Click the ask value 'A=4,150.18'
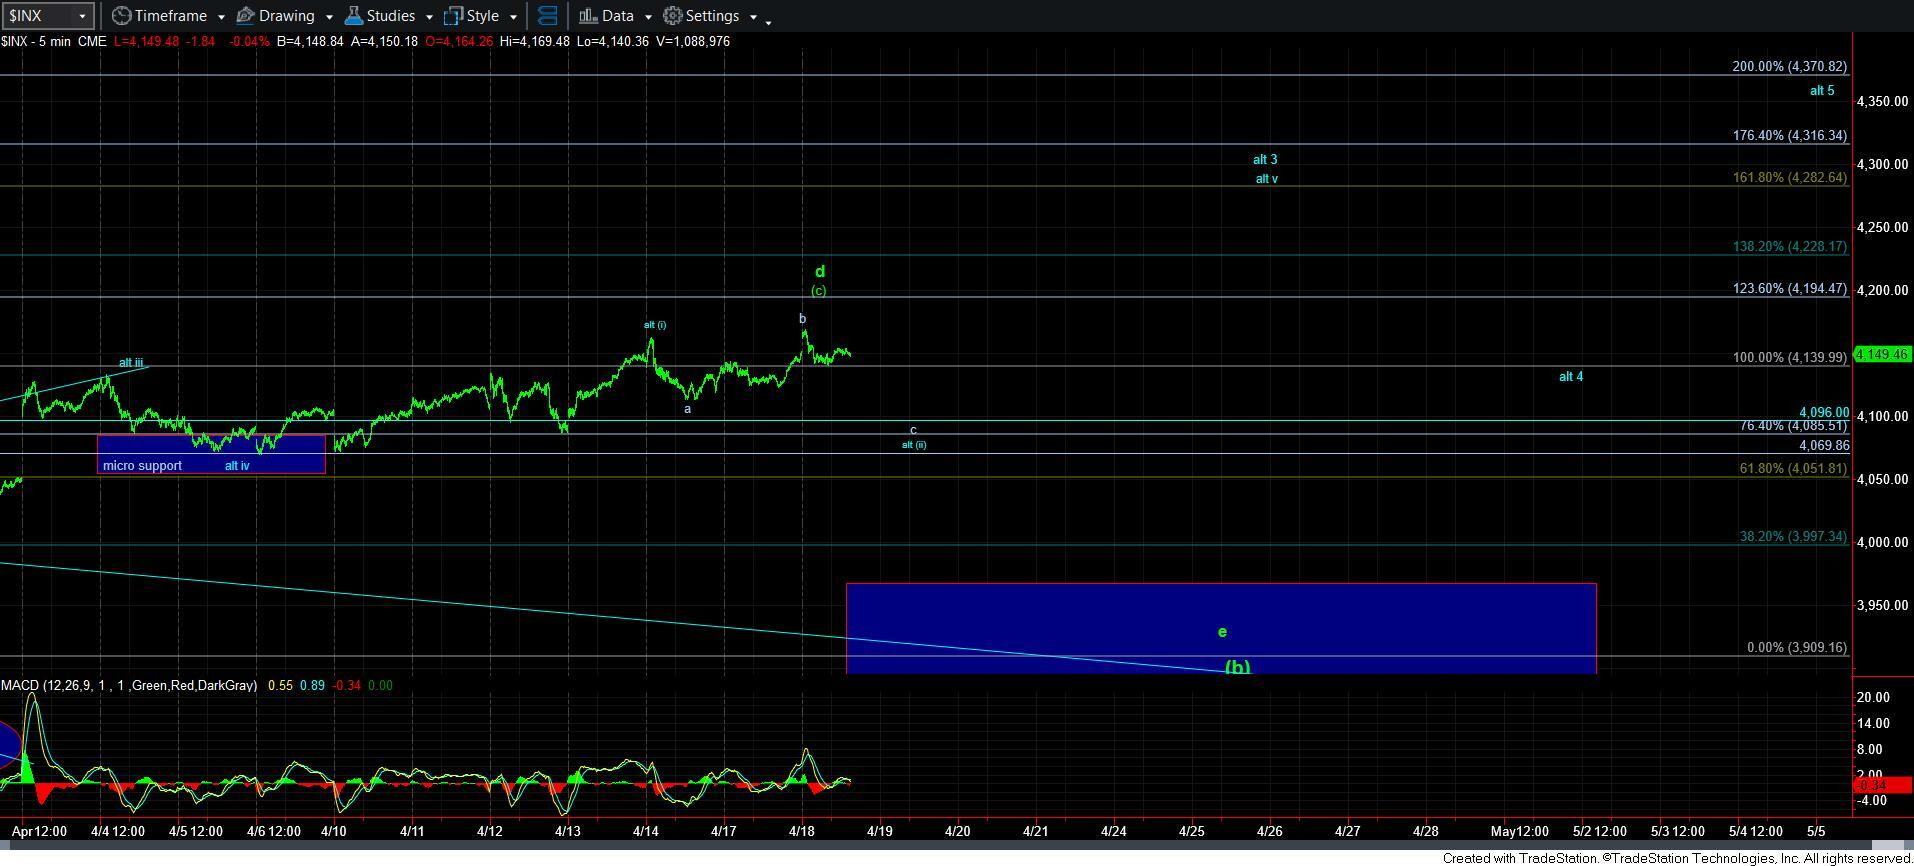Screen dimensions: 1914x866 (x=384, y=41)
